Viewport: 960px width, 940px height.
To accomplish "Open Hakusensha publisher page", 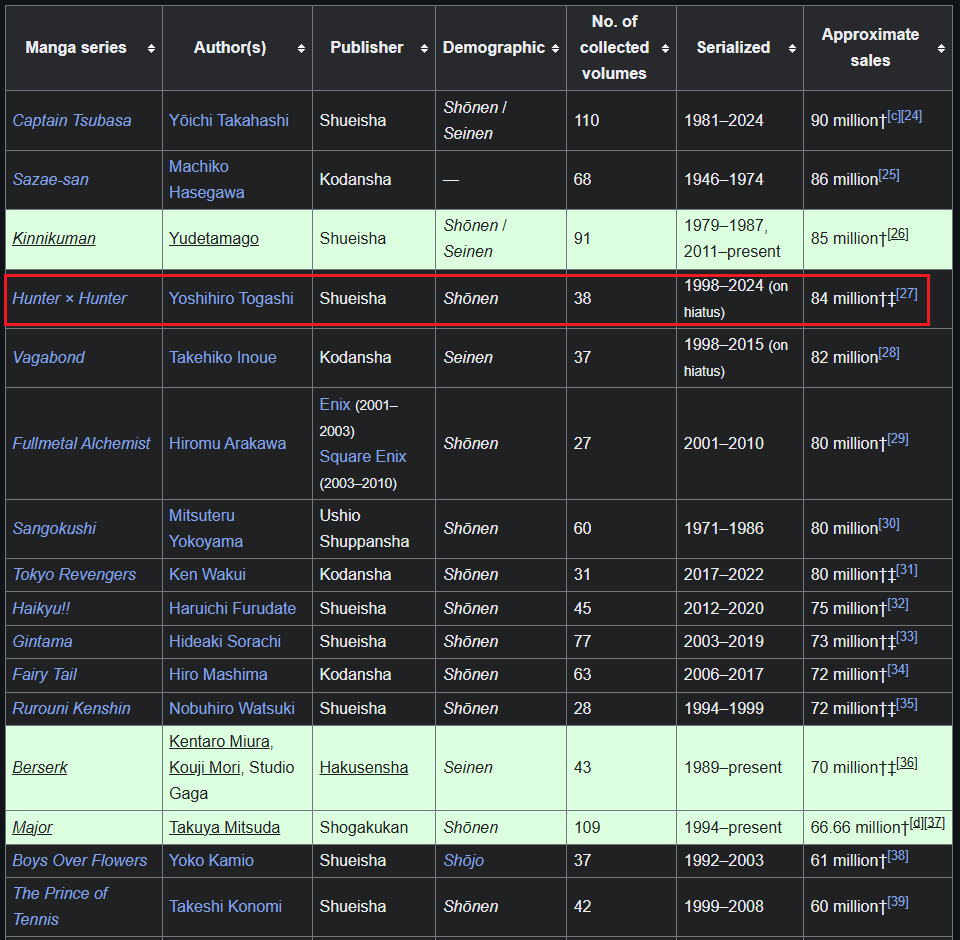I will point(364,767).
